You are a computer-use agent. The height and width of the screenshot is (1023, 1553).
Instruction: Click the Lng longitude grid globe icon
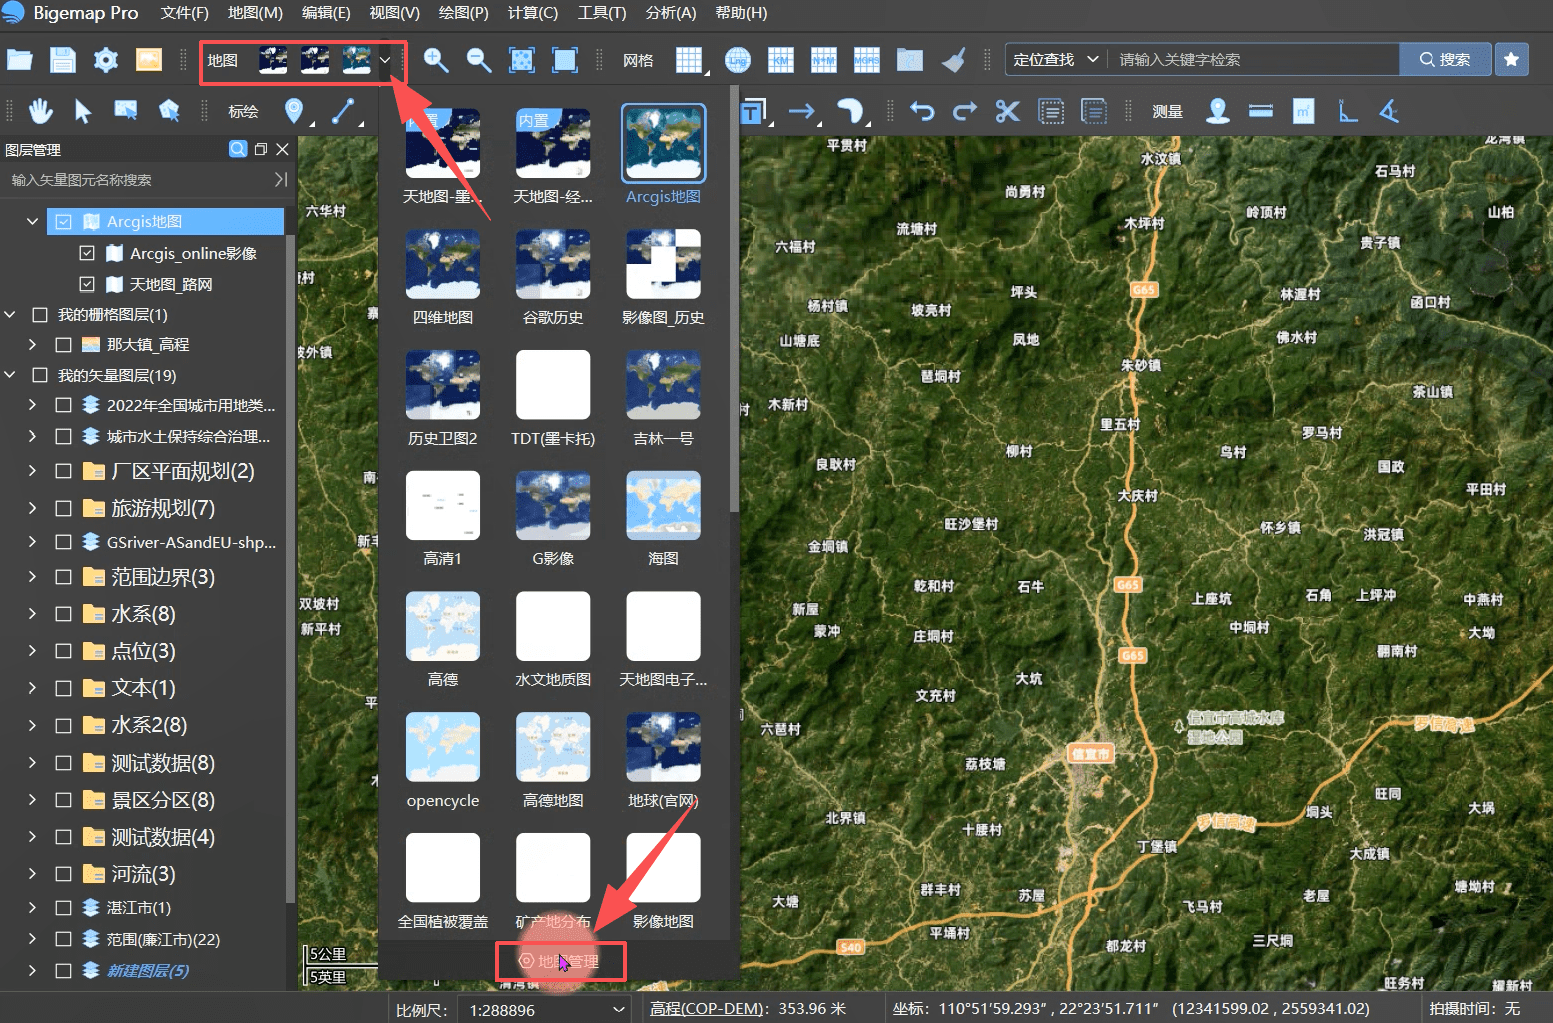tap(738, 60)
